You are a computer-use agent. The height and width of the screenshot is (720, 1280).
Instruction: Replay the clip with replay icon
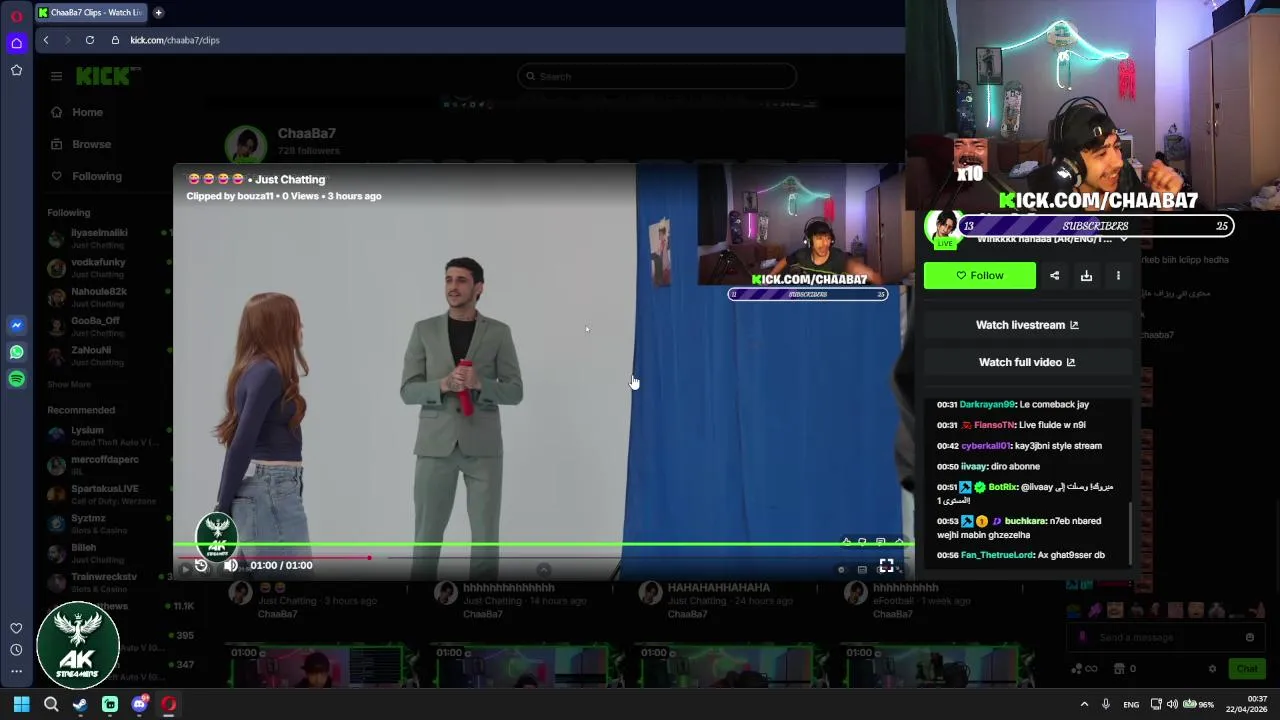(201, 565)
